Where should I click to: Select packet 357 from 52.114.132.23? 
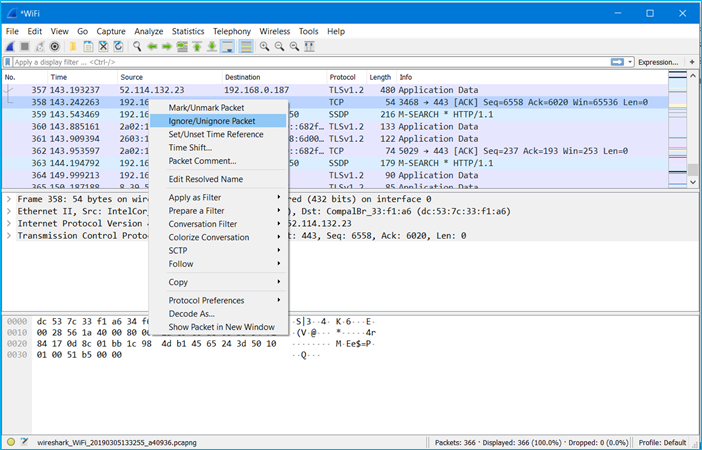point(334,90)
